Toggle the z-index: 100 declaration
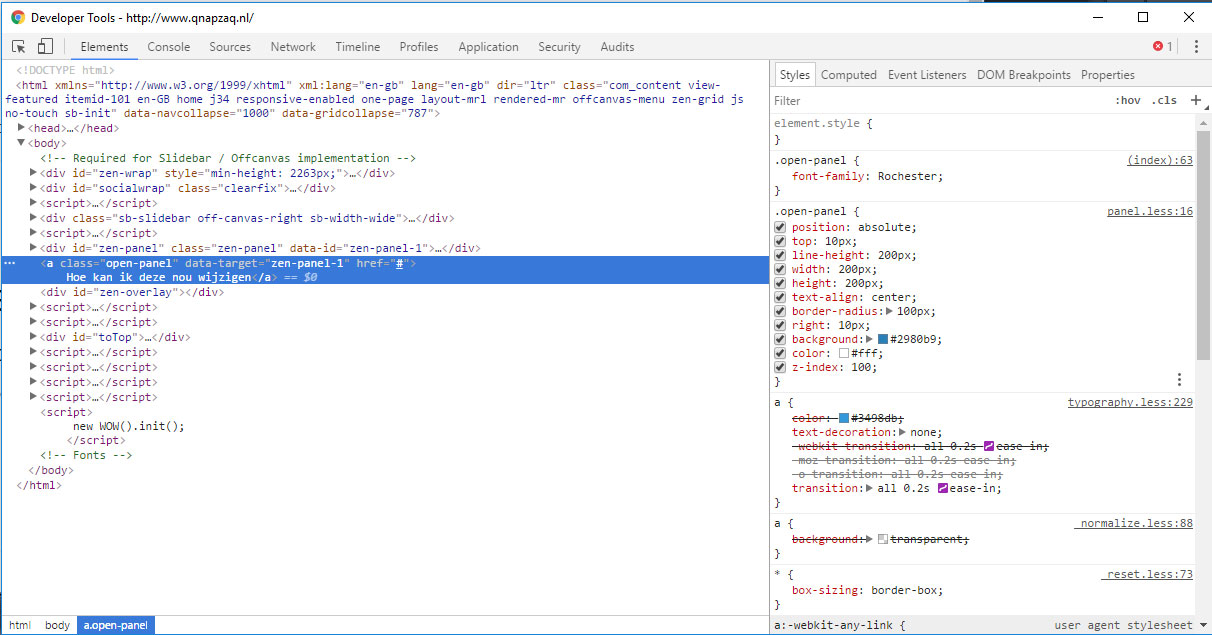The width and height of the screenshot is (1212, 635). (x=781, y=367)
